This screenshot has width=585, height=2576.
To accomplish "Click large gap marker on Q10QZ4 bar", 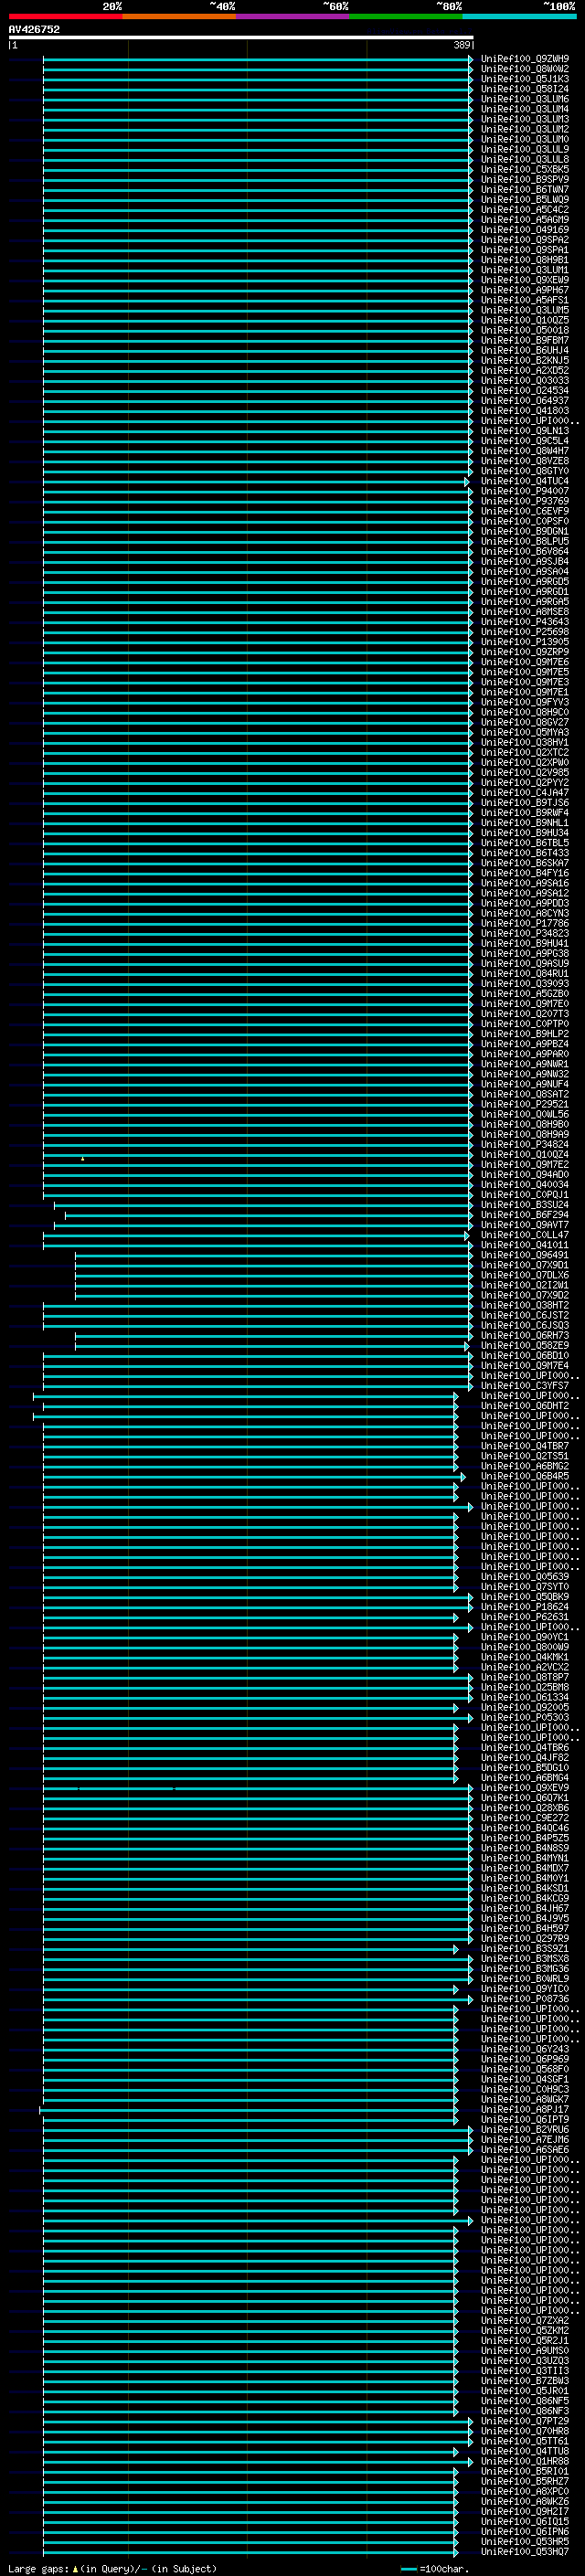I will click(x=83, y=1158).
